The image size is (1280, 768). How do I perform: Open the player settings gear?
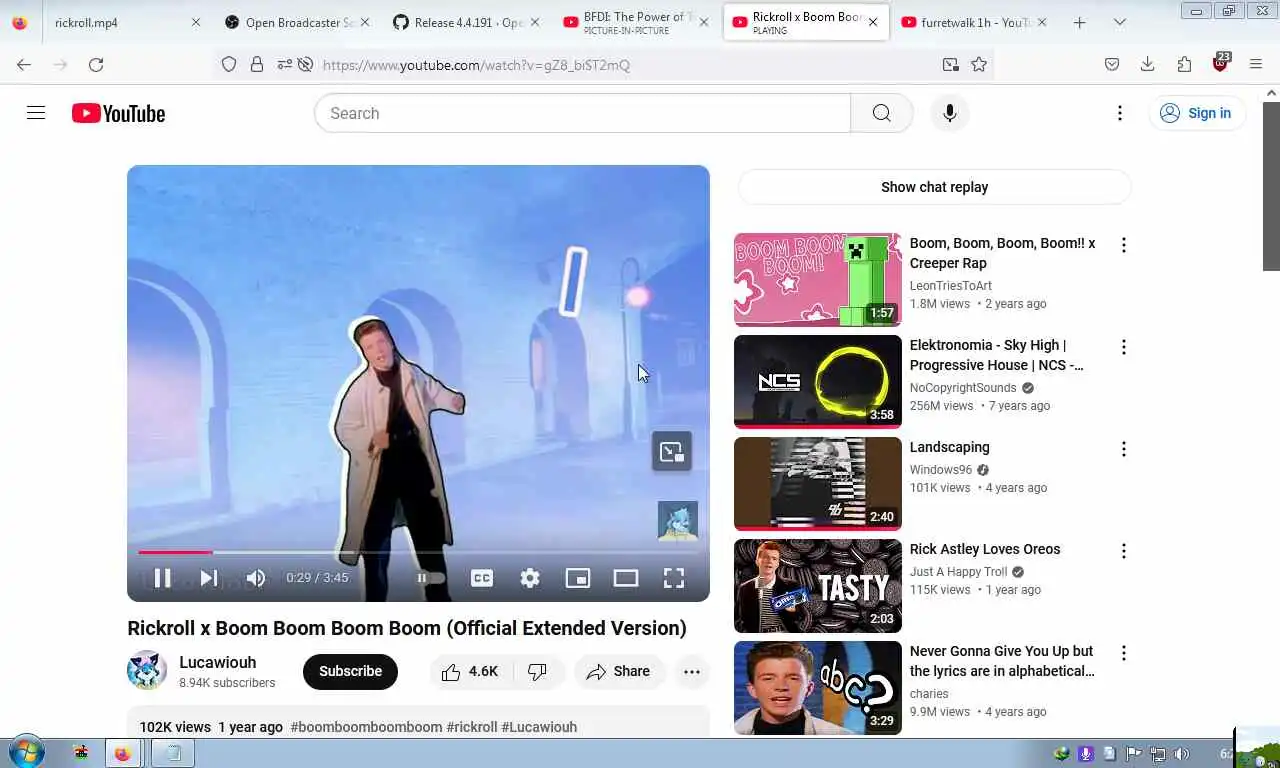tap(530, 578)
